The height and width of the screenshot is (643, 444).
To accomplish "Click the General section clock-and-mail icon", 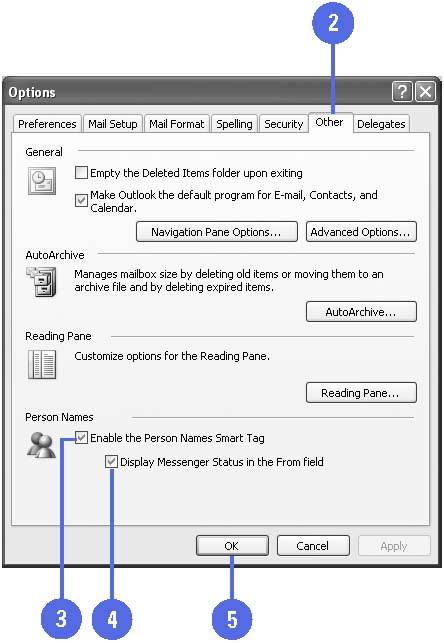I will pos(42,181).
